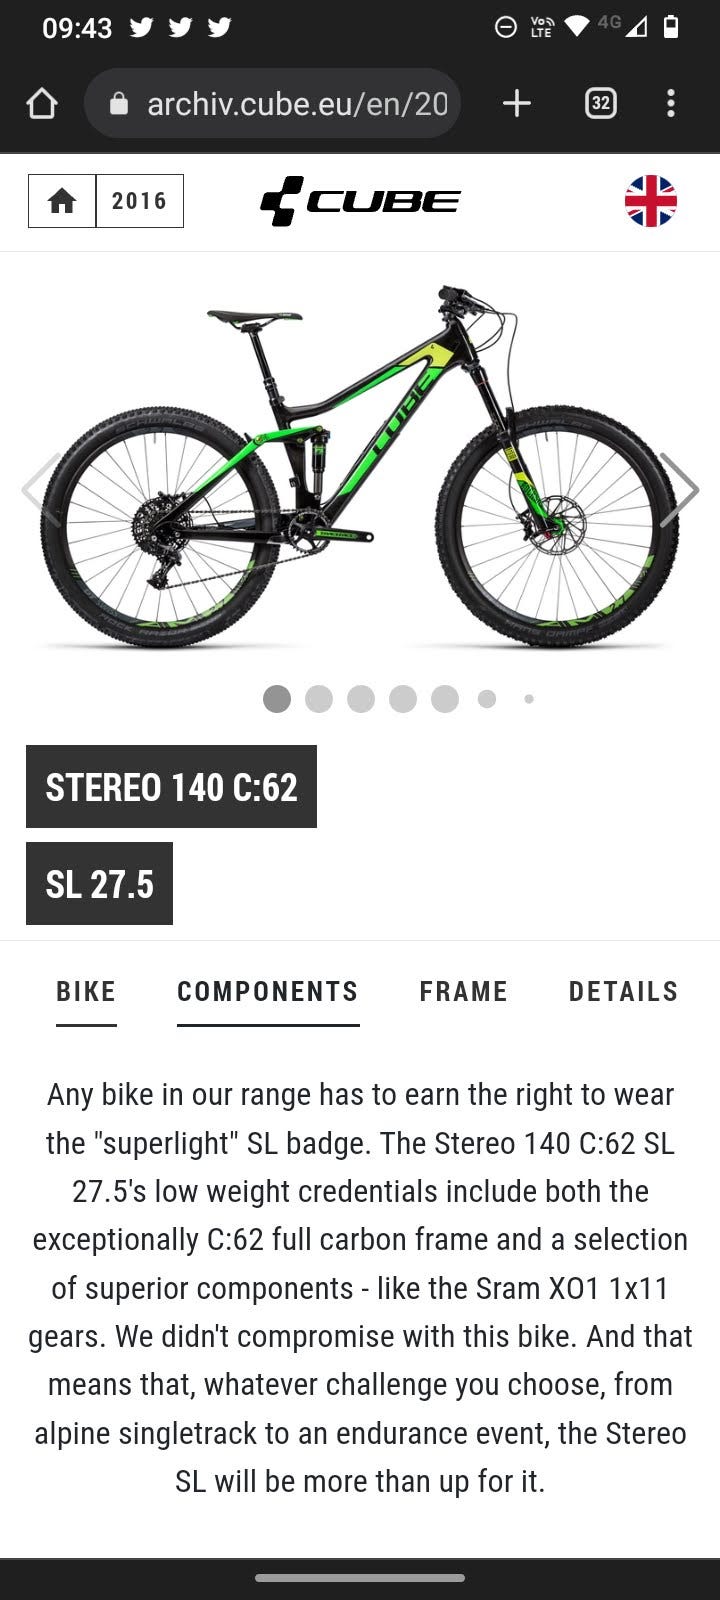The height and width of the screenshot is (1600, 720).
Task: Show next bike image with right chevron
Action: (679, 489)
